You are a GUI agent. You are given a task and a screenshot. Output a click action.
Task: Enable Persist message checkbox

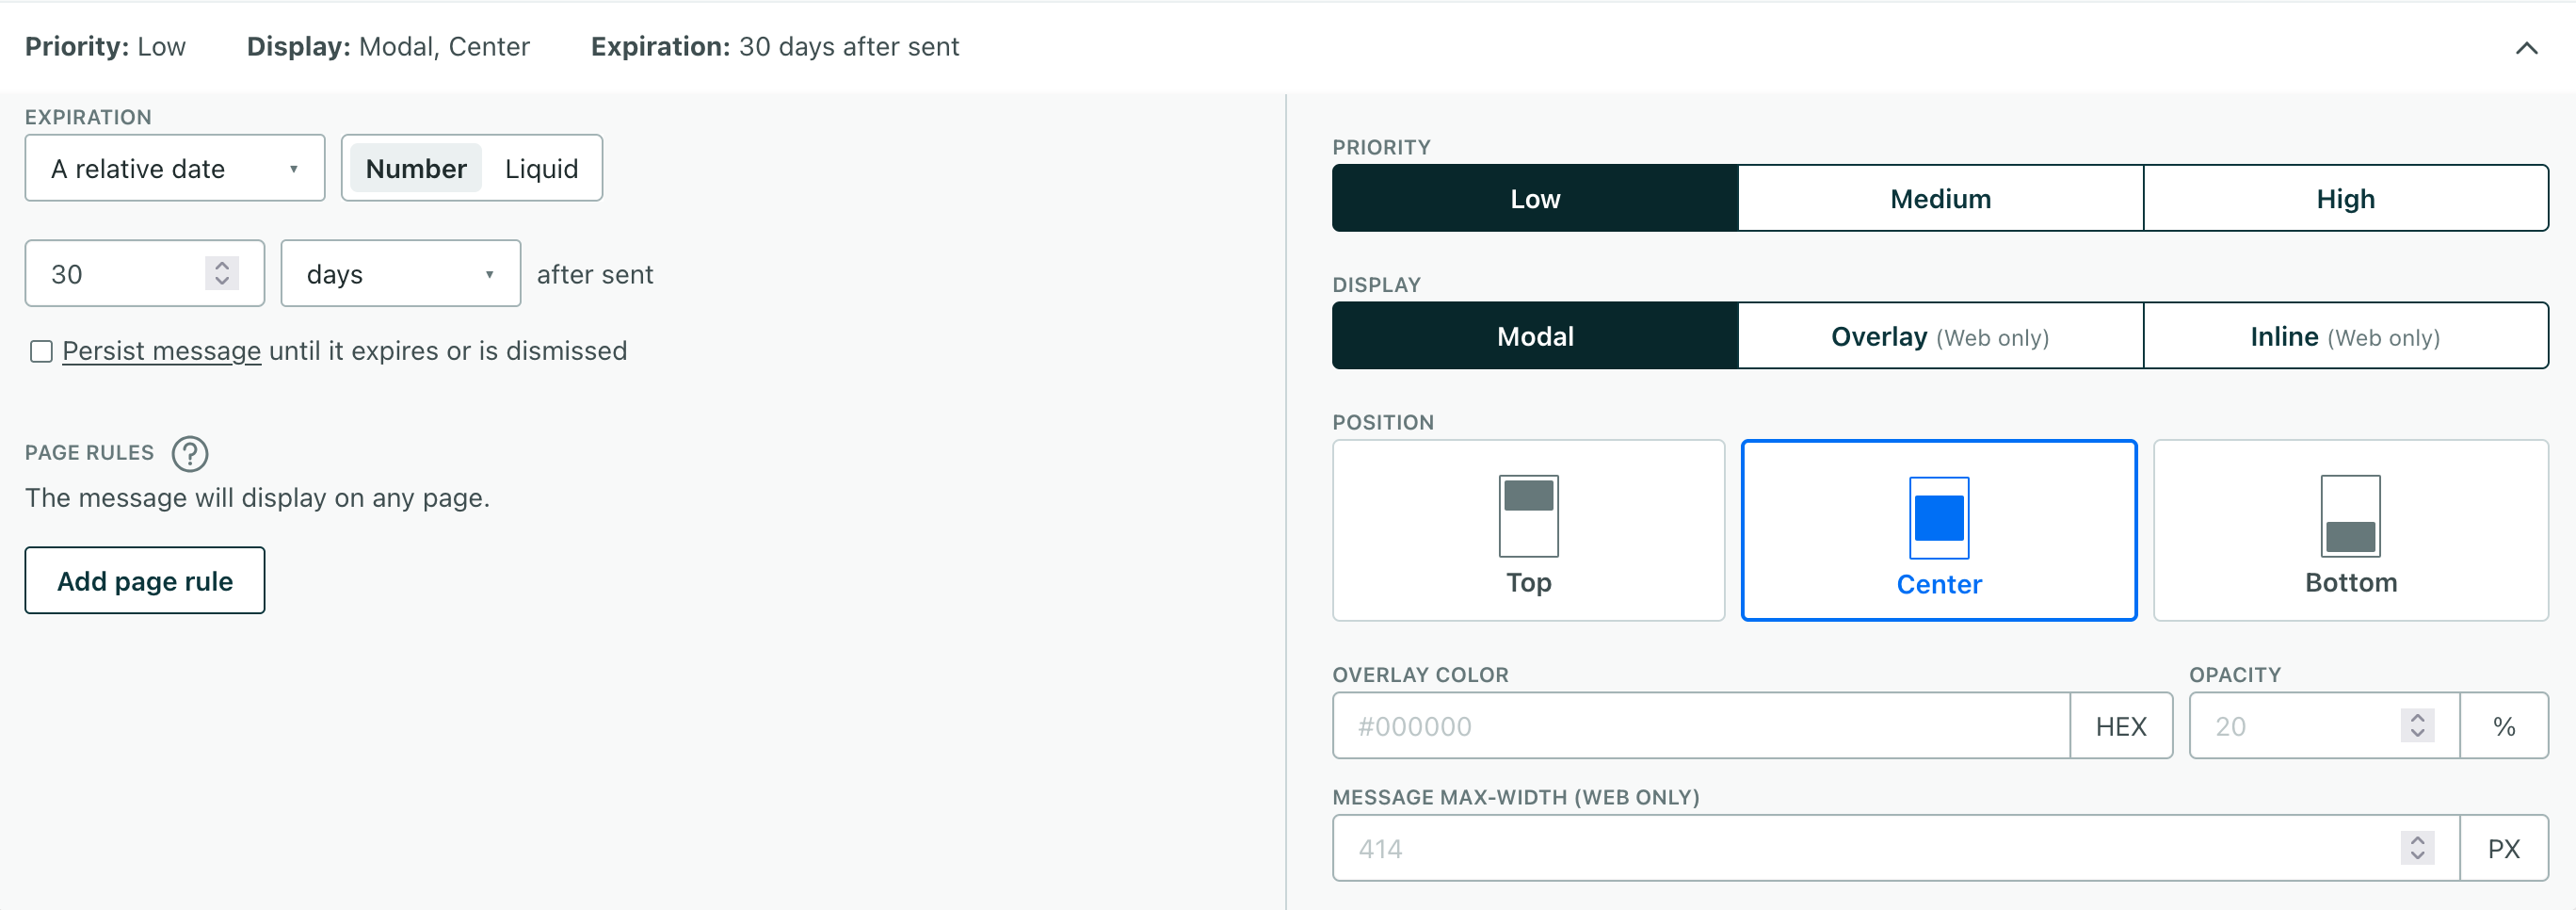pyautogui.click(x=41, y=351)
